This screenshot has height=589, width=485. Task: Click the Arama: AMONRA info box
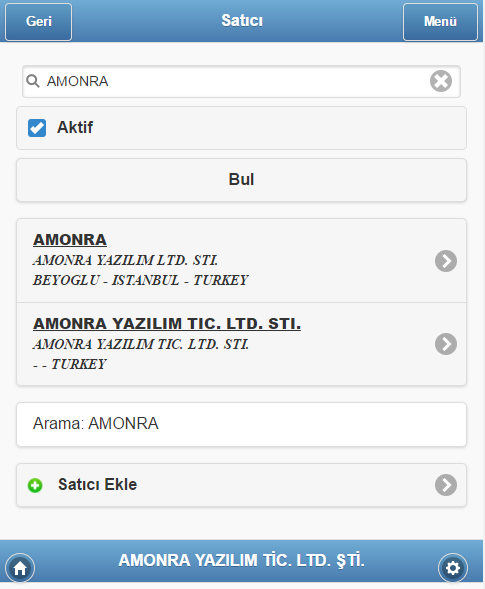coord(242,424)
